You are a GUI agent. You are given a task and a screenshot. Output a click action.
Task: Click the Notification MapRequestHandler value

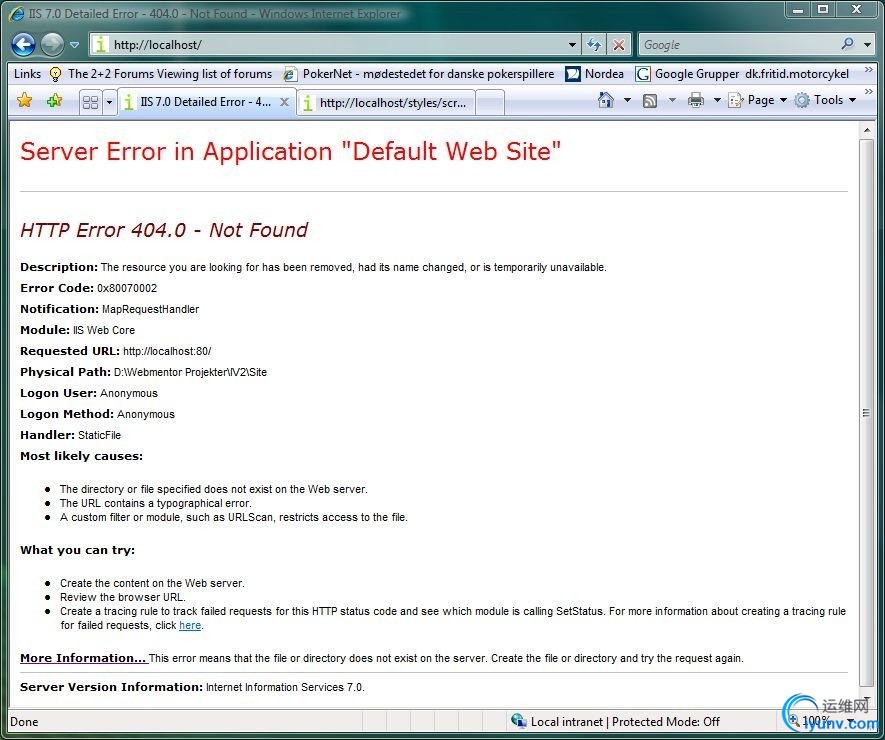[x=150, y=309]
